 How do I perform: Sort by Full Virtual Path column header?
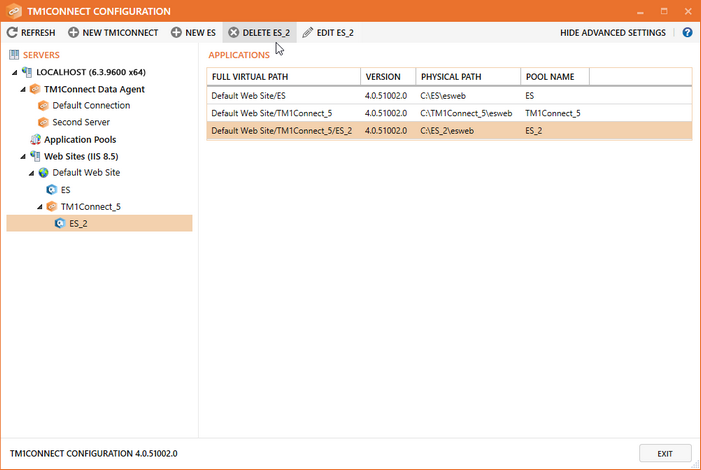[283, 77]
